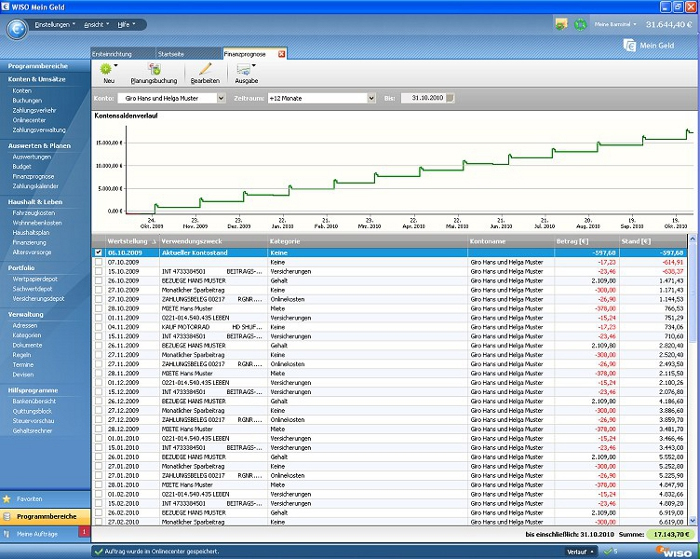This screenshot has width=700, height=559.
Task: Open Konten in the sidebar
Action: [x=22, y=91]
